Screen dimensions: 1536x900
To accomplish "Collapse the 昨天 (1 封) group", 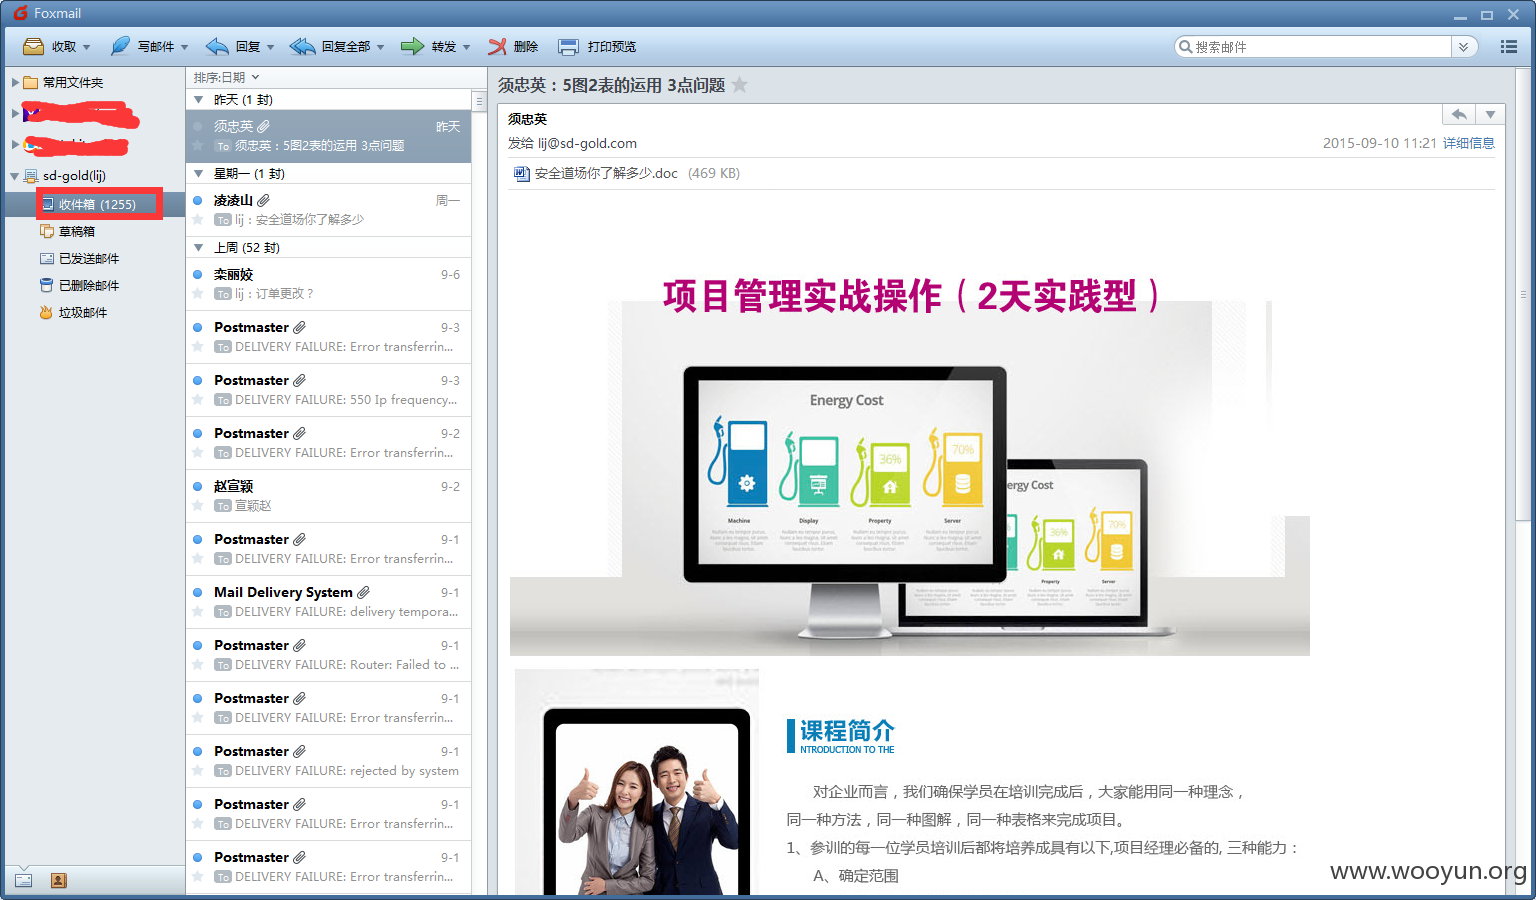I will pos(198,100).
